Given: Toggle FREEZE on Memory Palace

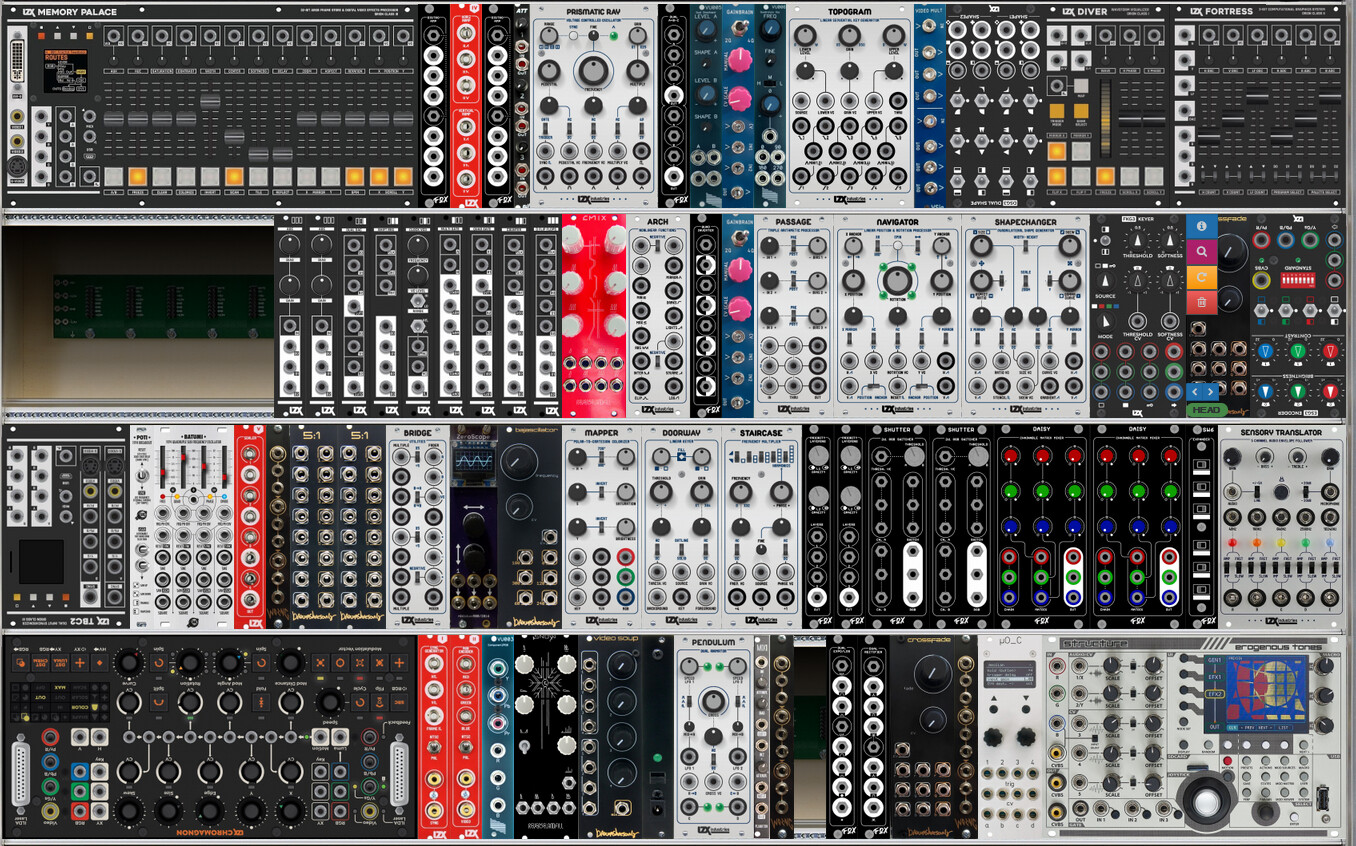Looking at the screenshot, I should point(137,176).
